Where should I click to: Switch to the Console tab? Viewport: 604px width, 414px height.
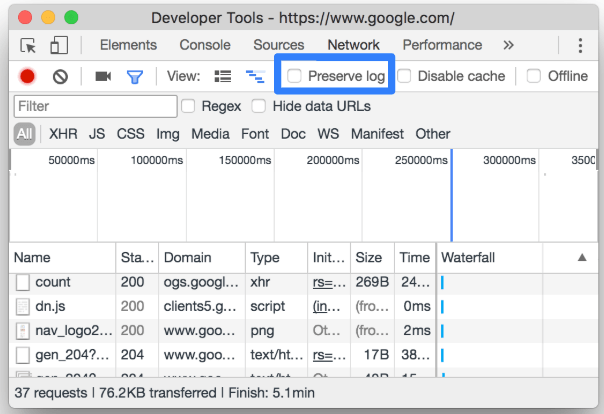tap(205, 45)
